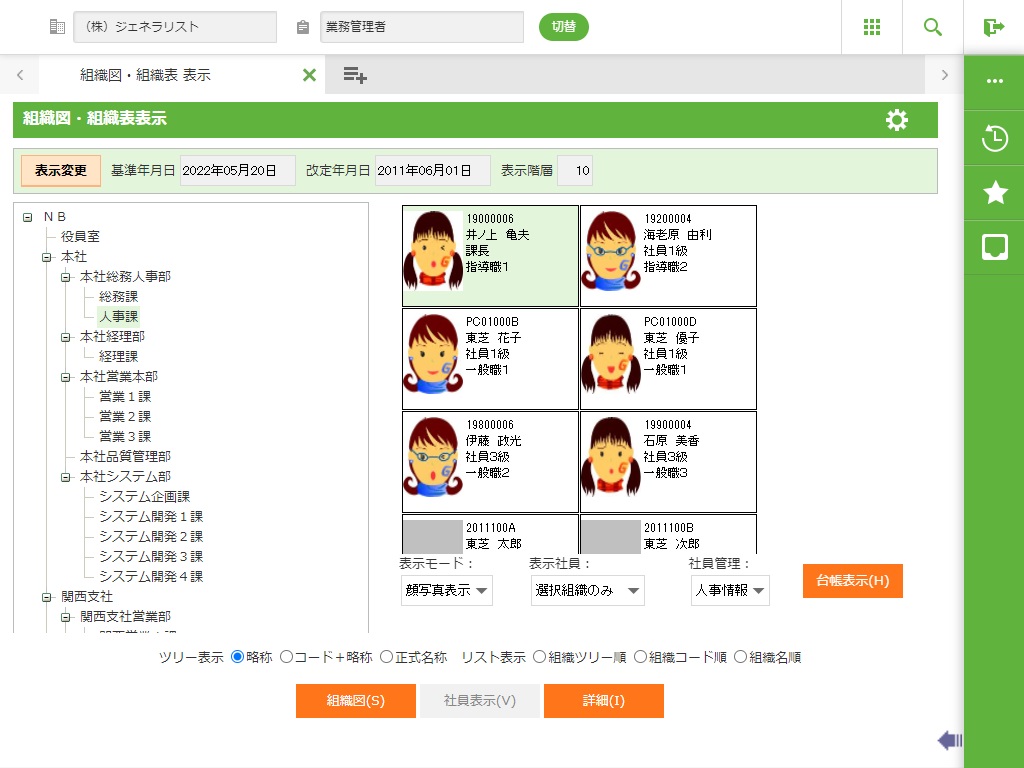Select 正式名称 radio option
The height and width of the screenshot is (768, 1024).
click(387, 657)
